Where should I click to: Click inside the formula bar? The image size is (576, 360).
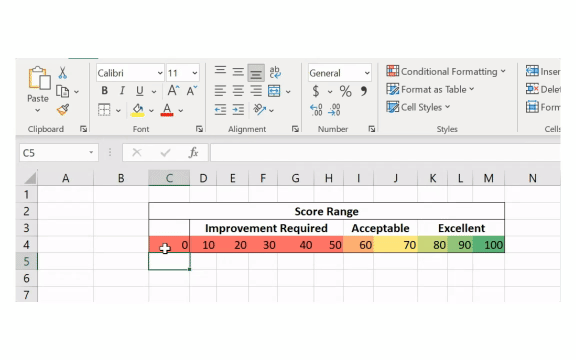385,152
